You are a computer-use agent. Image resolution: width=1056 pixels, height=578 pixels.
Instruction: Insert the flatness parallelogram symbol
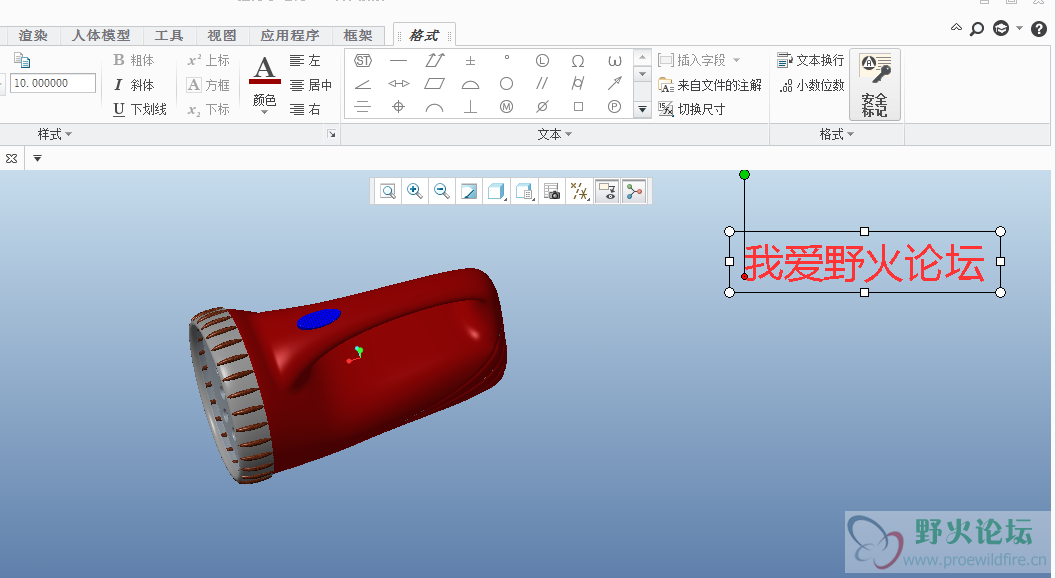(x=434, y=84)
